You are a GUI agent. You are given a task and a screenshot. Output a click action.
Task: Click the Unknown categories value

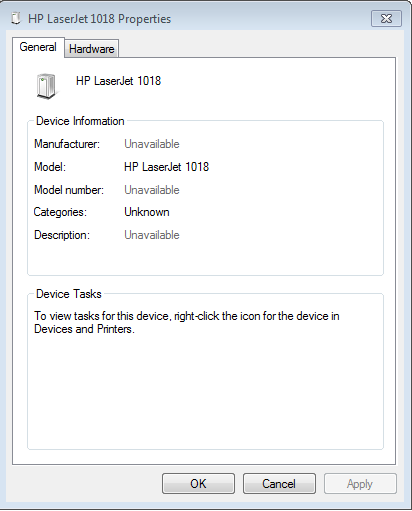147,212
